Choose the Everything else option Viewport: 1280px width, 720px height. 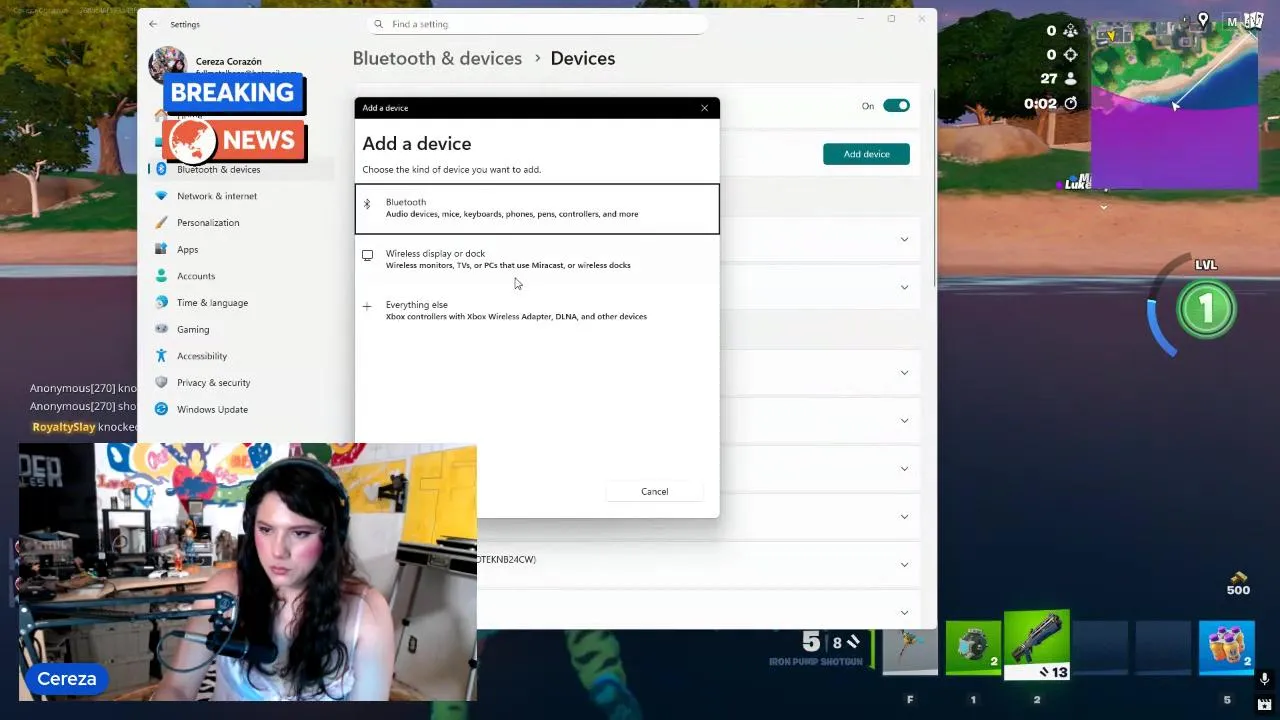[537, 310]
